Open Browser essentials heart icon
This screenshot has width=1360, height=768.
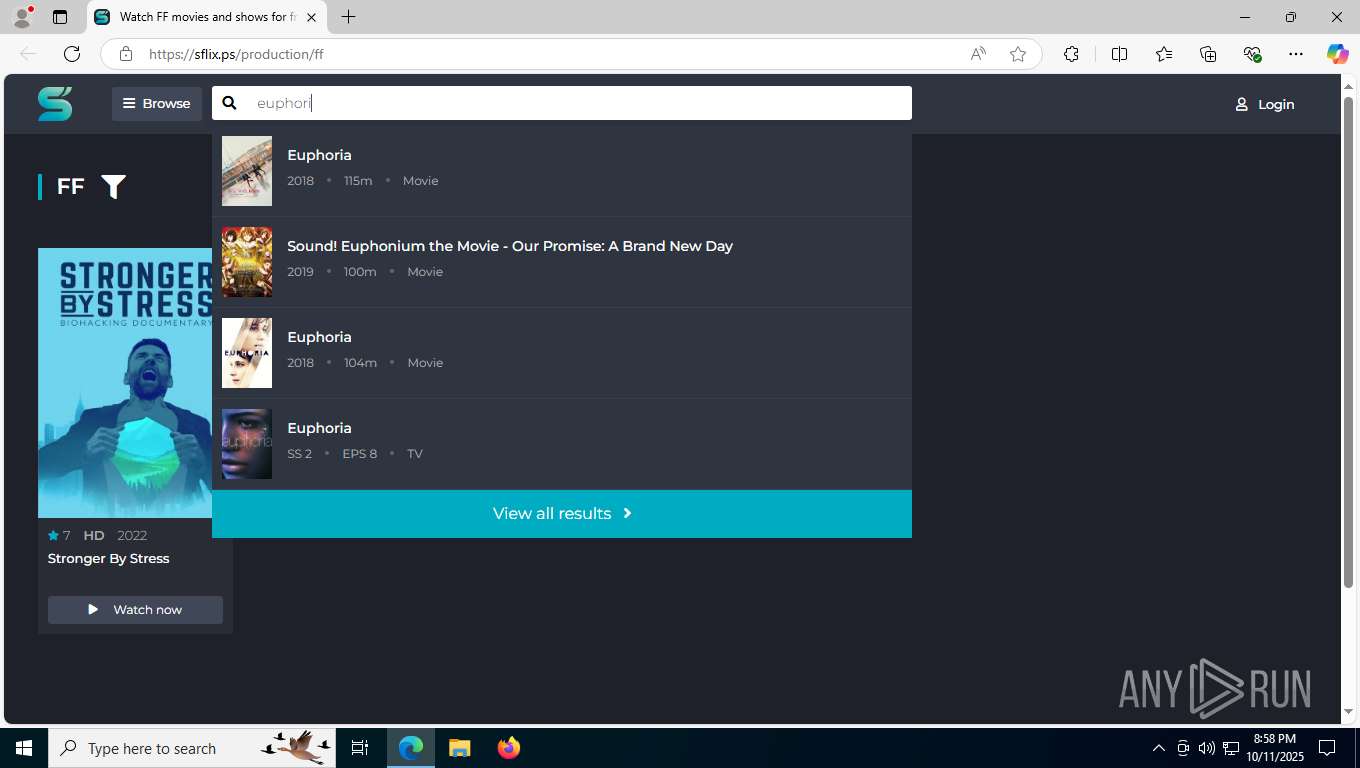1252,54
